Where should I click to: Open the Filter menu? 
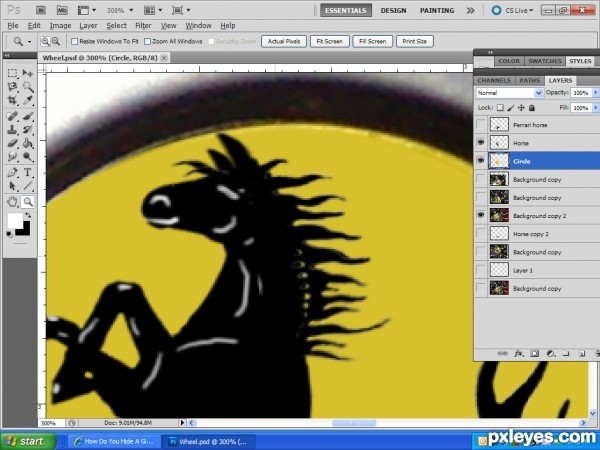(x=143, y=26)
